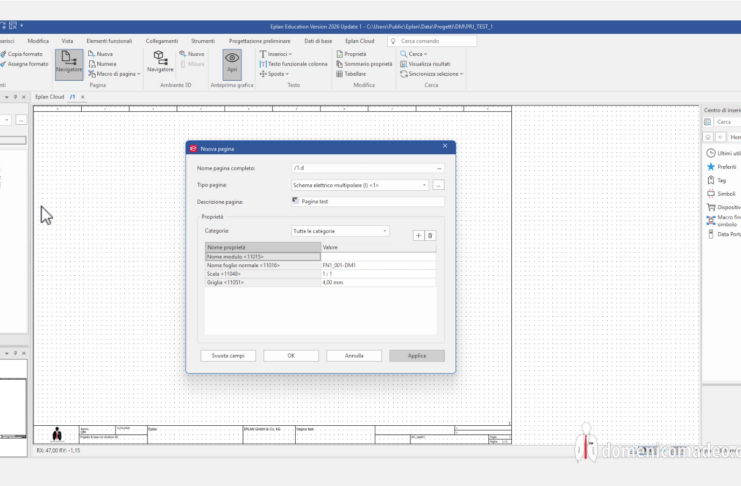Select Simboli in the insert center

pos(711,193)
